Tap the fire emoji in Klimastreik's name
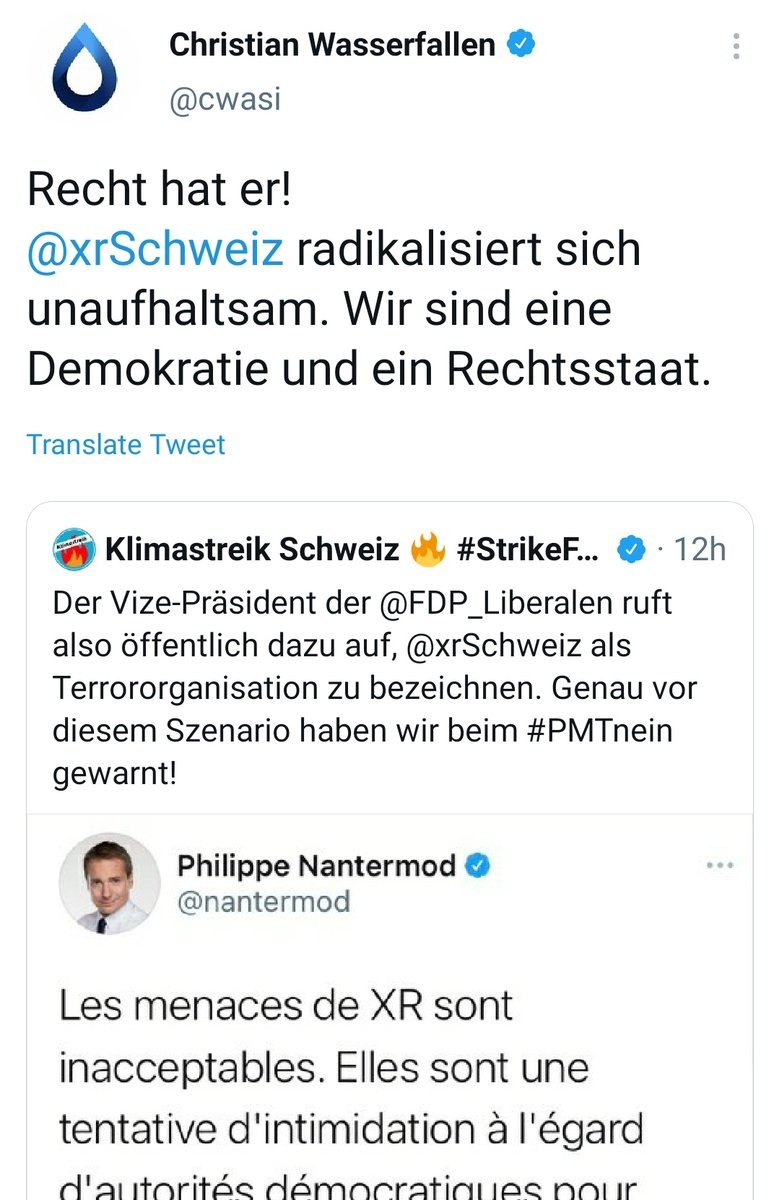This screenshot has width=774, height=1200. coord(427,549)
